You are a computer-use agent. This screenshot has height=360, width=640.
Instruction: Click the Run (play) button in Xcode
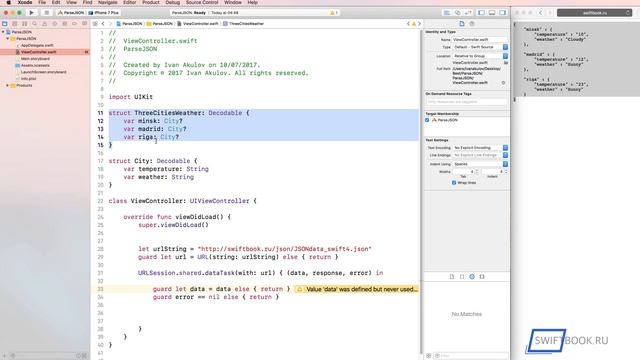tap(31, 13)
